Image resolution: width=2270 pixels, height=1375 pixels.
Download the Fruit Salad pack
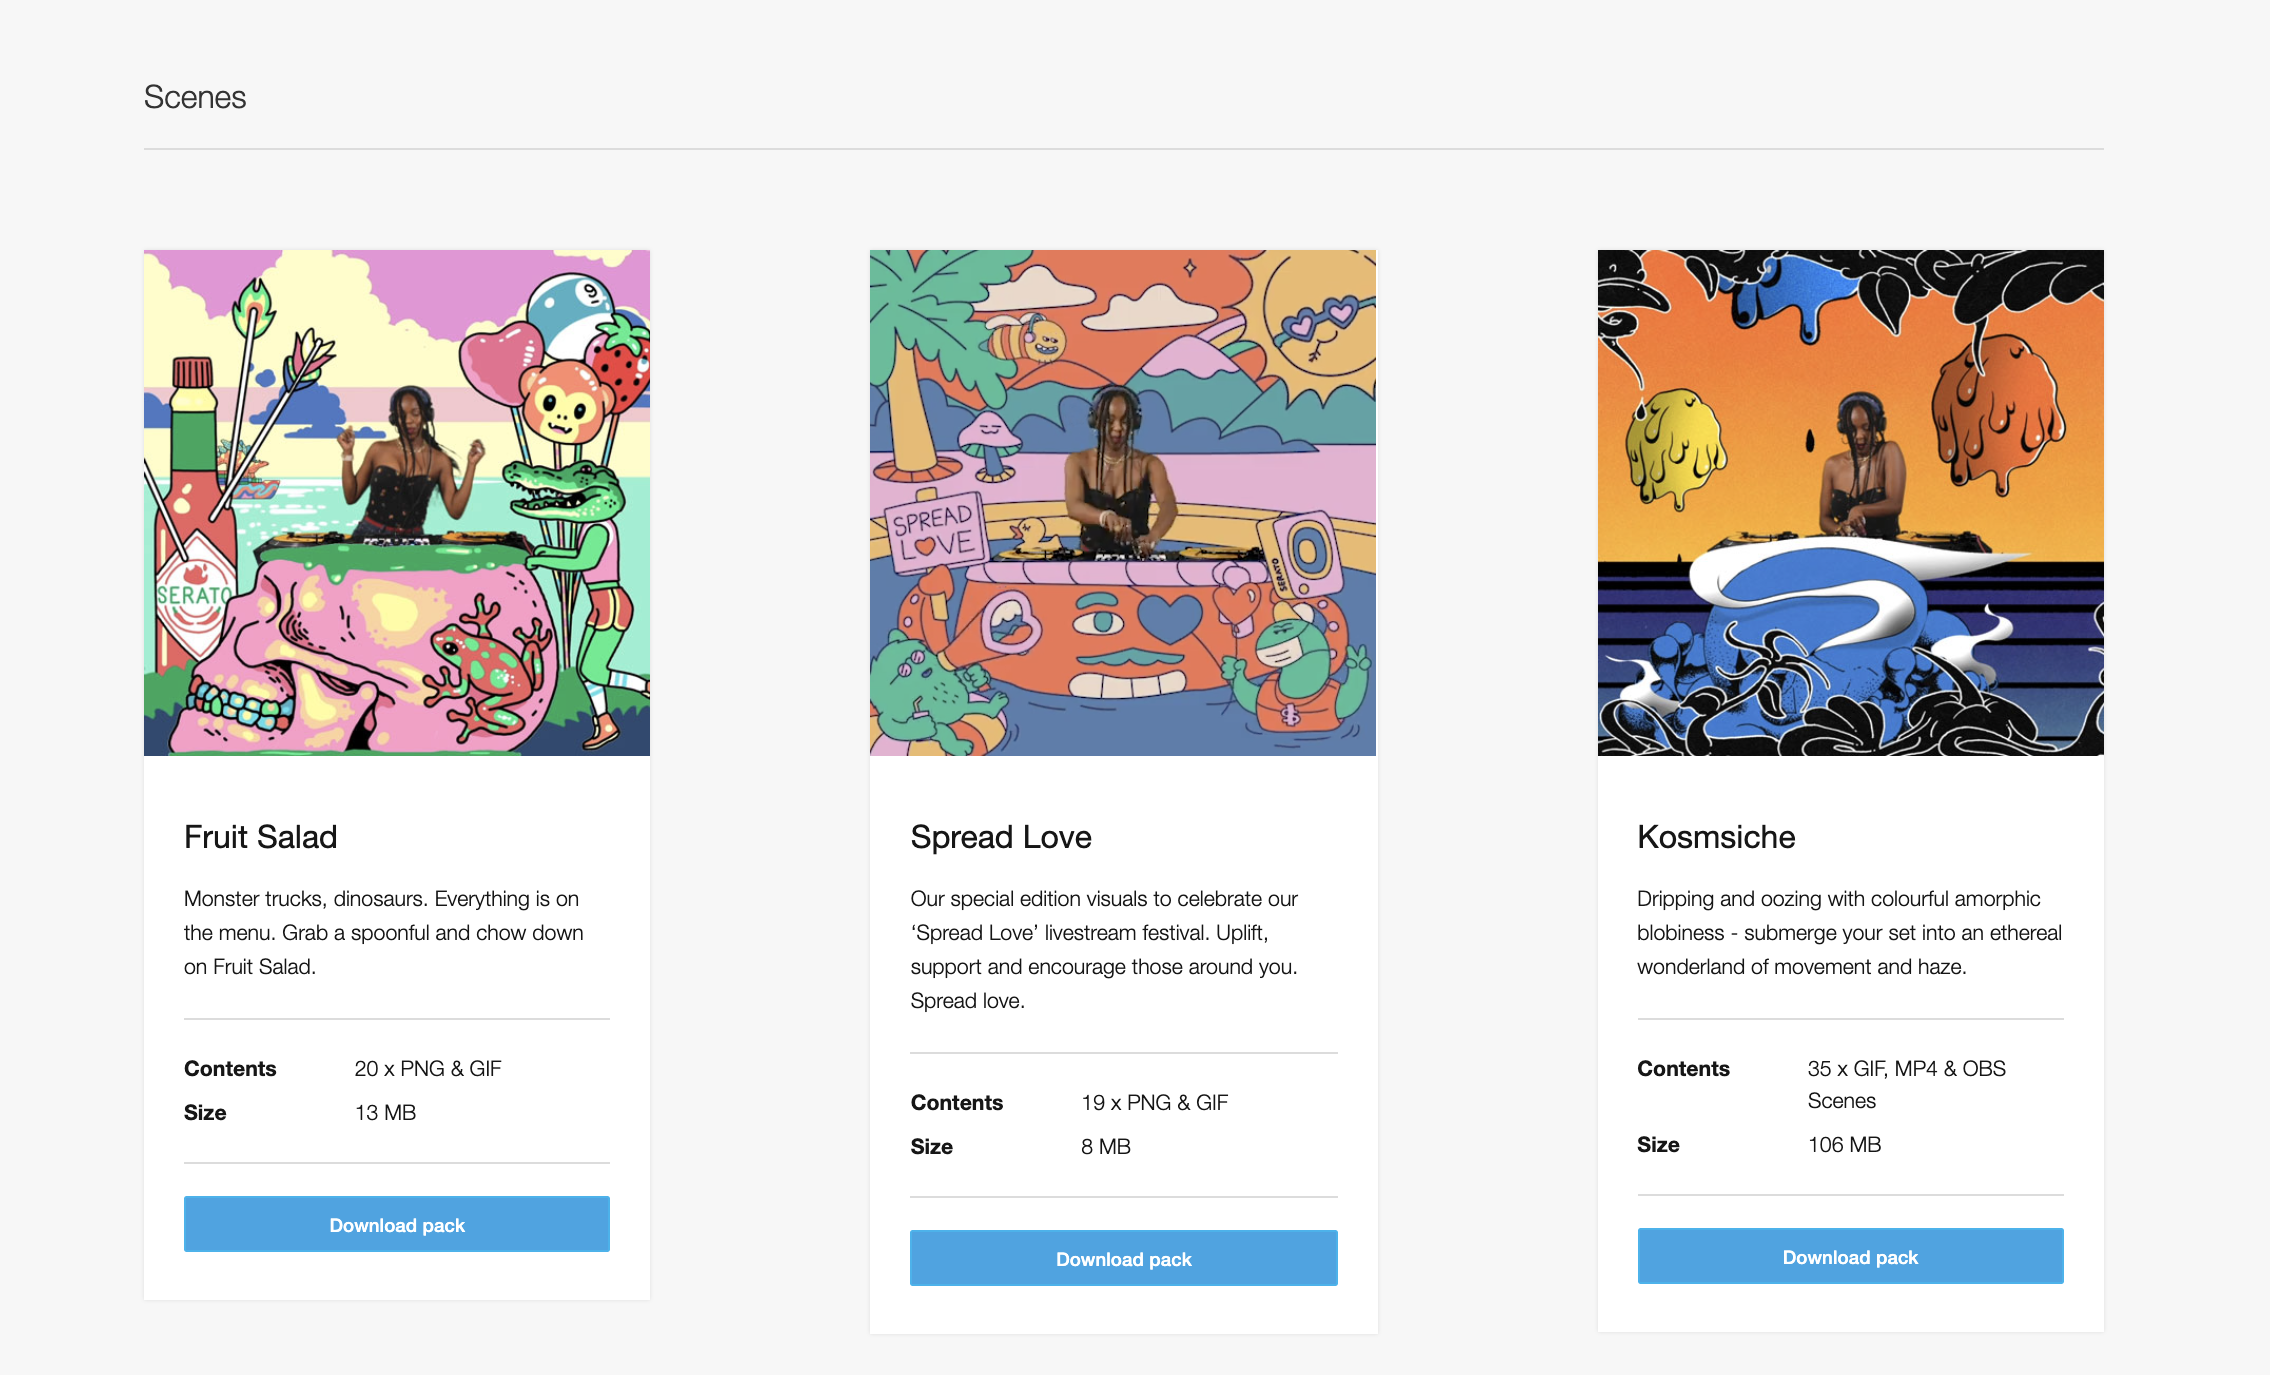click(397, 1224)
